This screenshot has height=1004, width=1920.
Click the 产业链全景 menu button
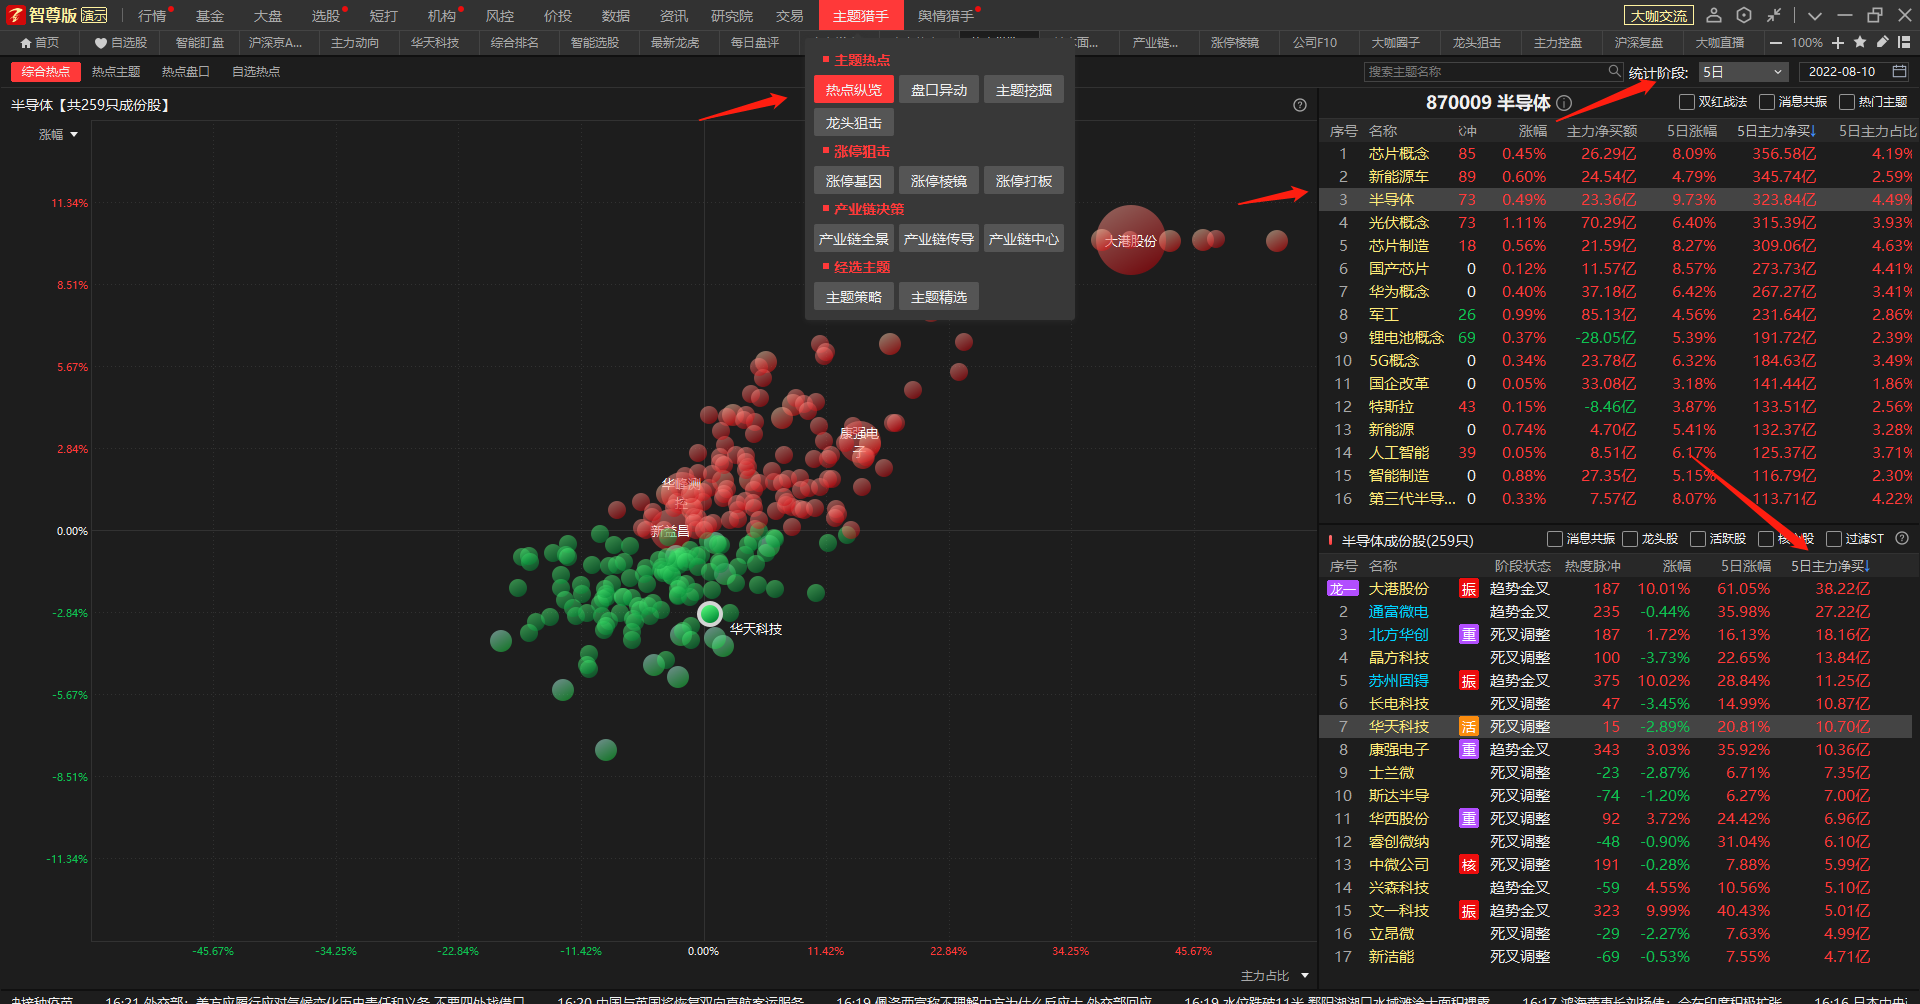coord(854,239)
